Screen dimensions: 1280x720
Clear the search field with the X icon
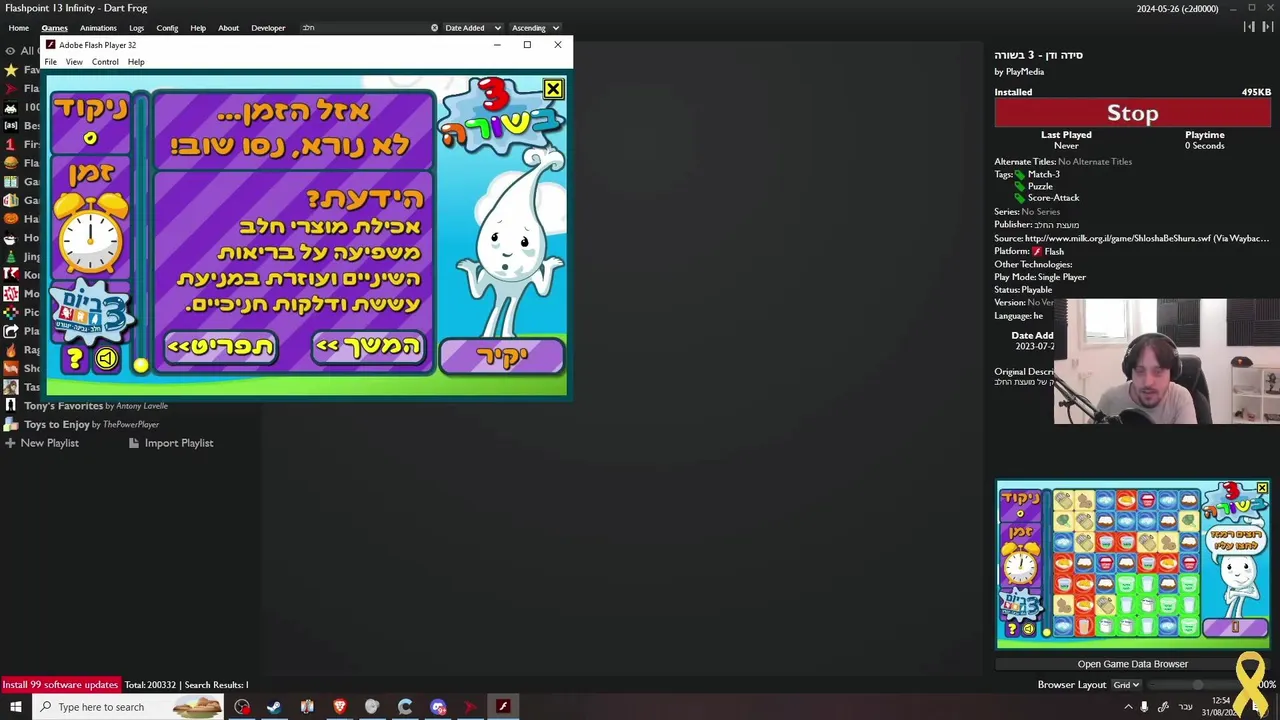[434, 28]
